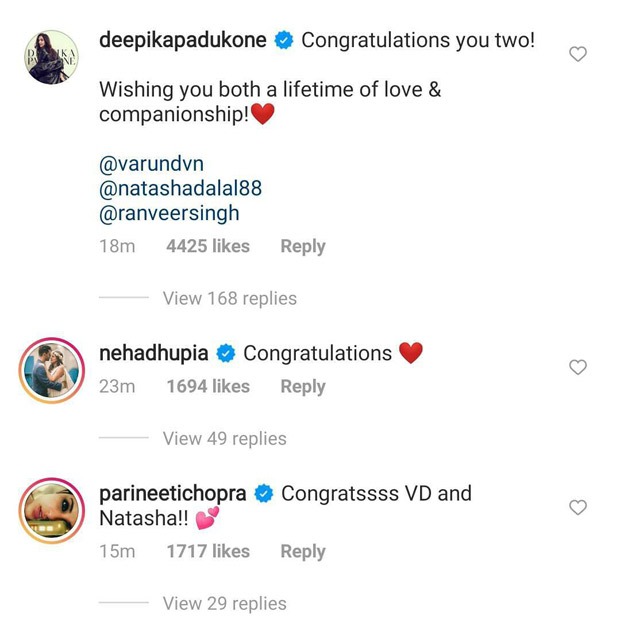This screenshot has width=620, height=631.
Task: Open the deepikapadukone username
Action: point(184,41)
